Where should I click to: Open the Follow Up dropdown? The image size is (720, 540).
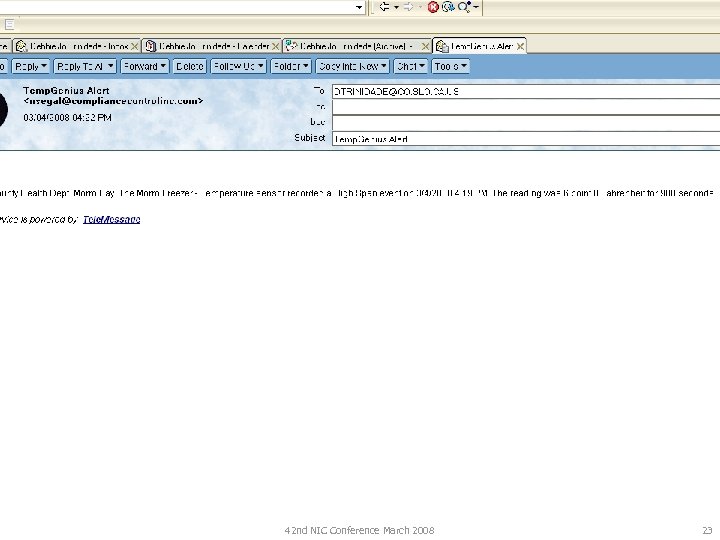tap(238, 67)
